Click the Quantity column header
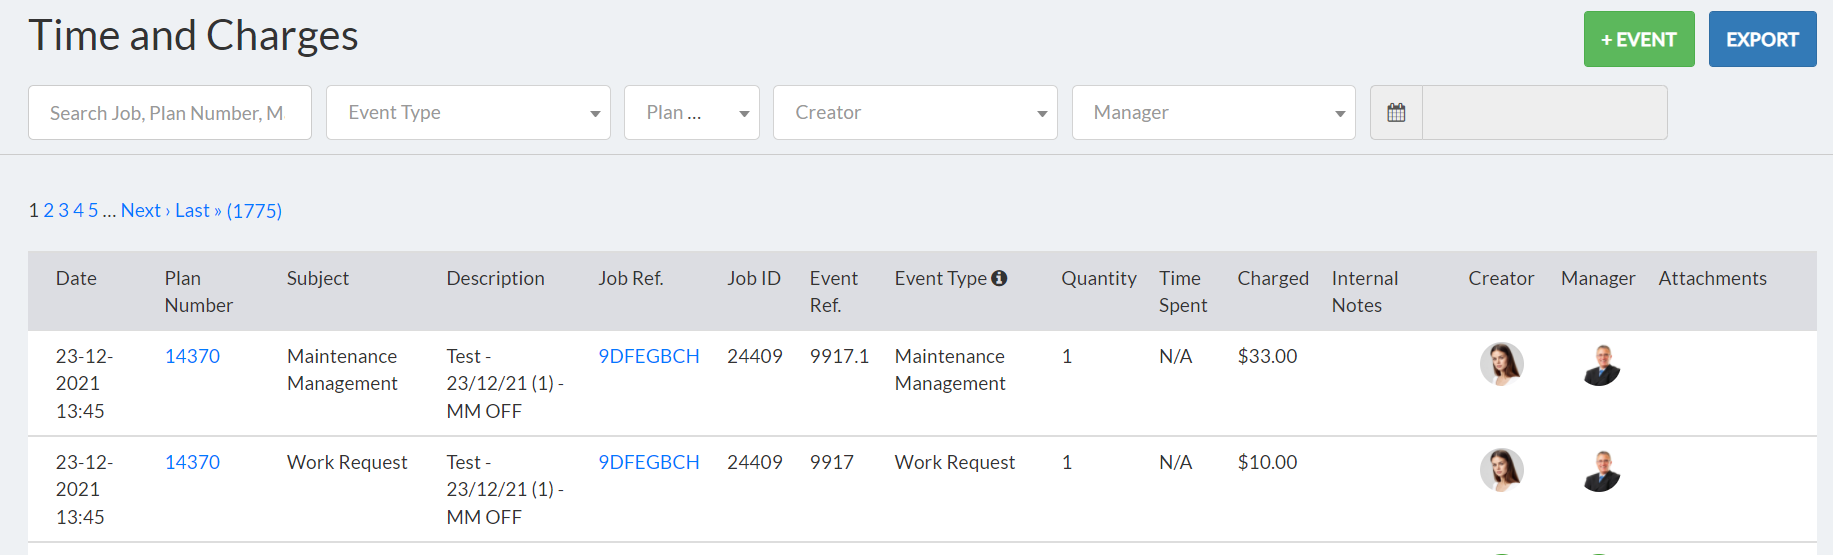The height and width of the screenshot is (555, 1833). point(1099,278)
